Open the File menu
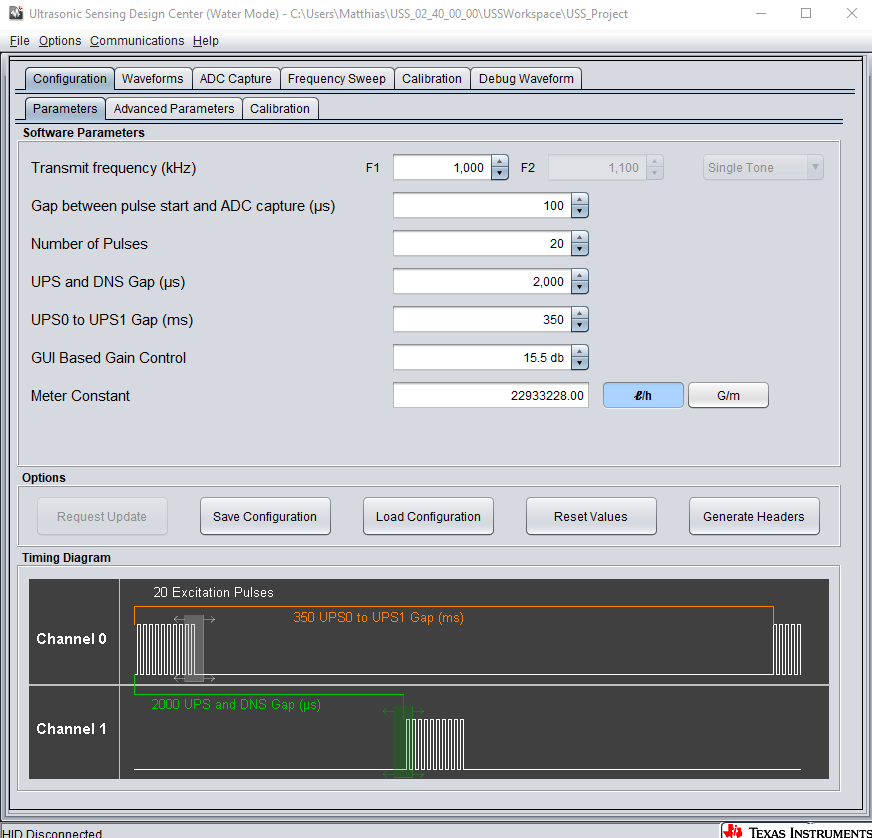The width and height of the screenshot is (872, 838). (x=19, y=41)
